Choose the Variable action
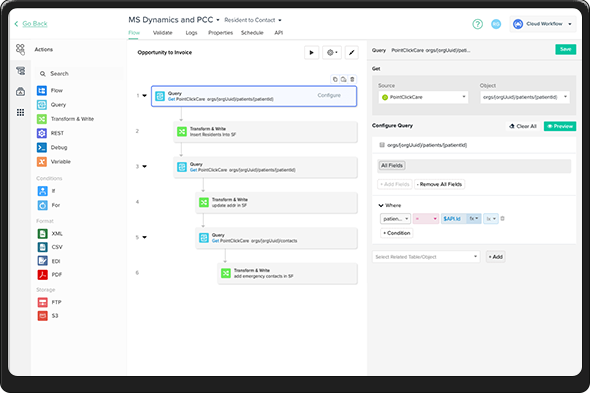 [54, 161]
